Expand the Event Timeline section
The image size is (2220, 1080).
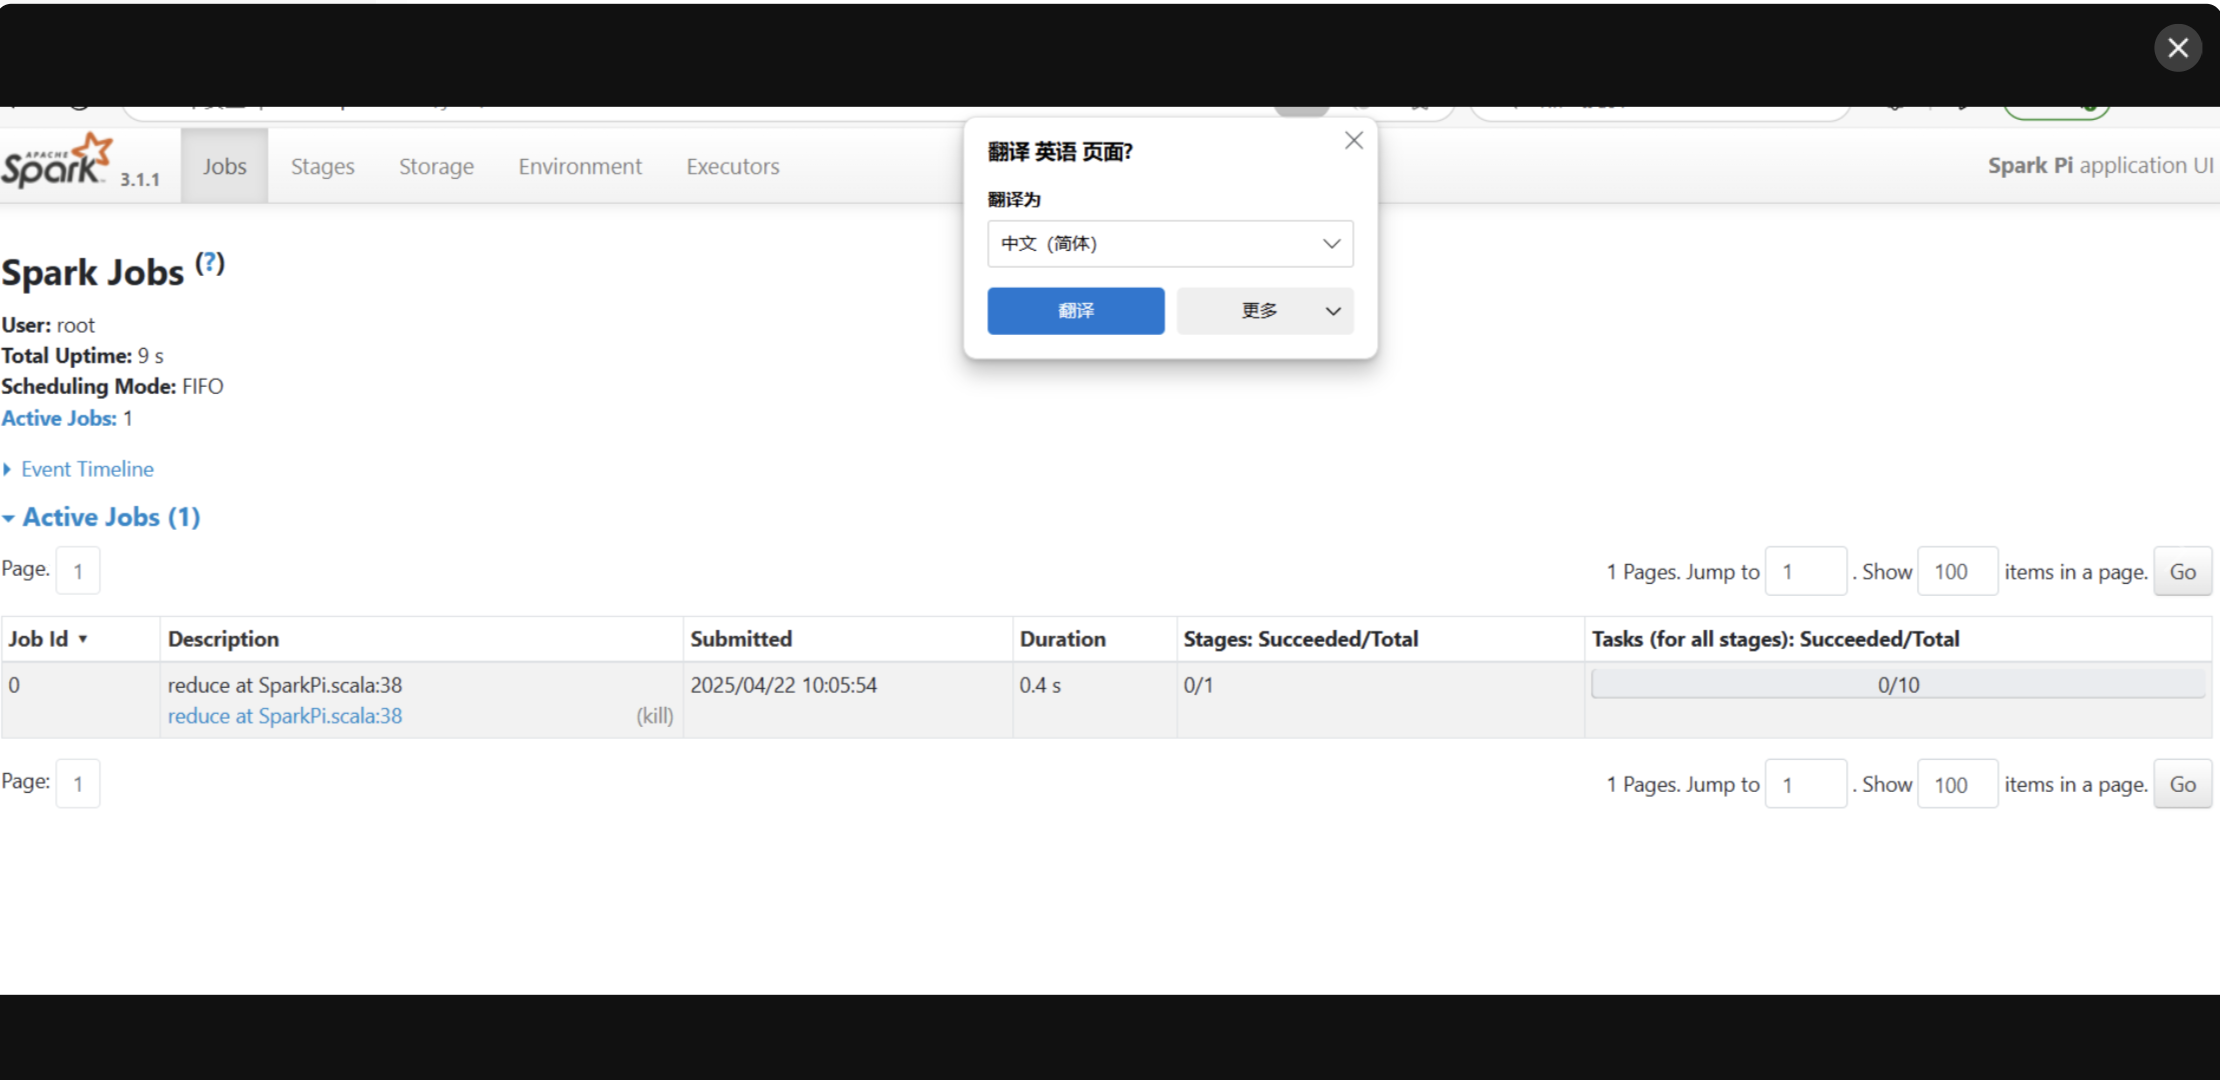tap(87, 469)
